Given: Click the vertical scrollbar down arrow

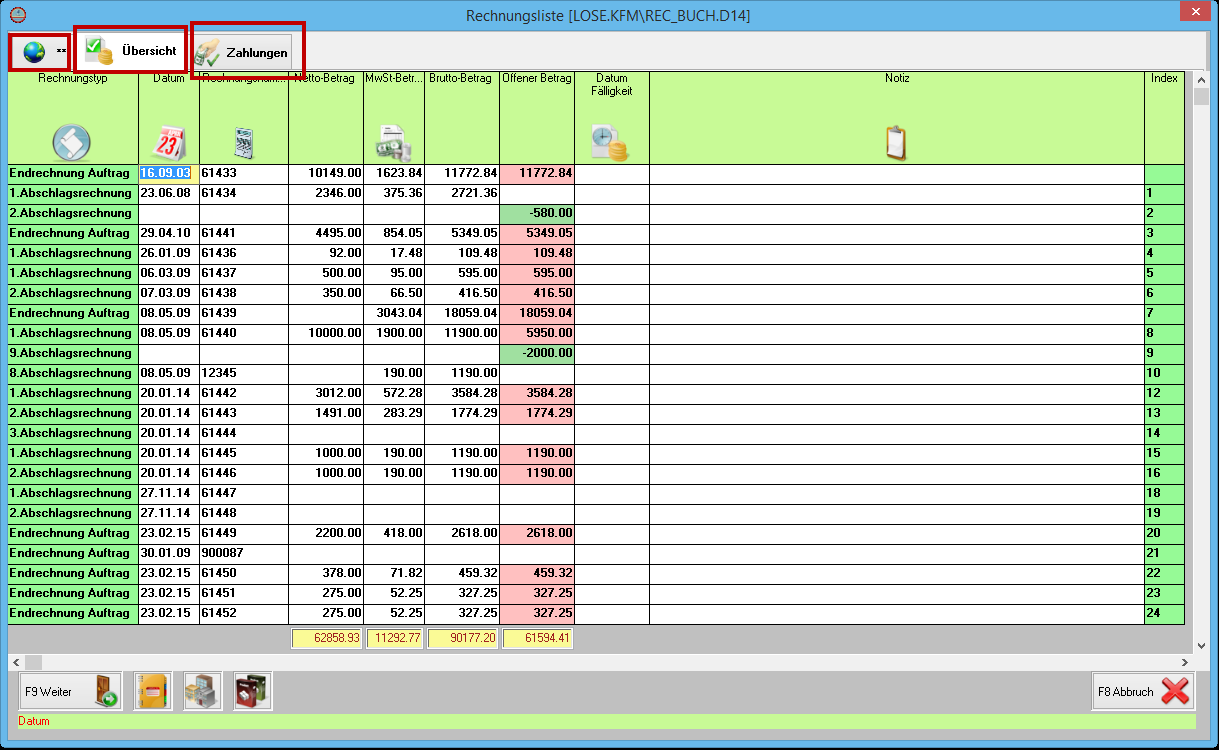Looking at the screenshot, I should [1201, 646].
